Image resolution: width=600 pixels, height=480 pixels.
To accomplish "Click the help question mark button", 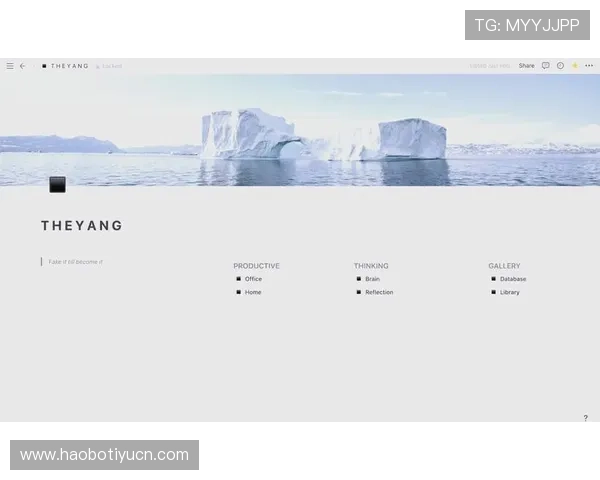I will coord(586,418).
